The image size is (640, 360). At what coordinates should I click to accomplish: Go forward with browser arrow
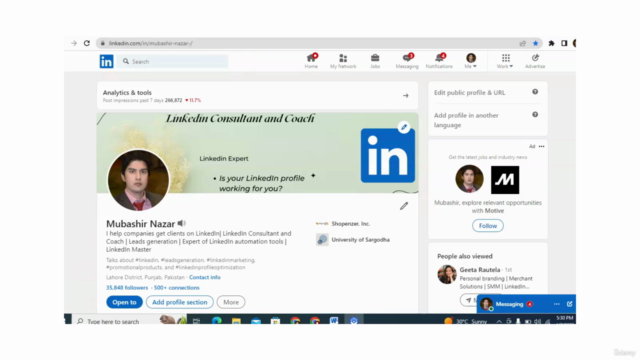pos(74,43)
